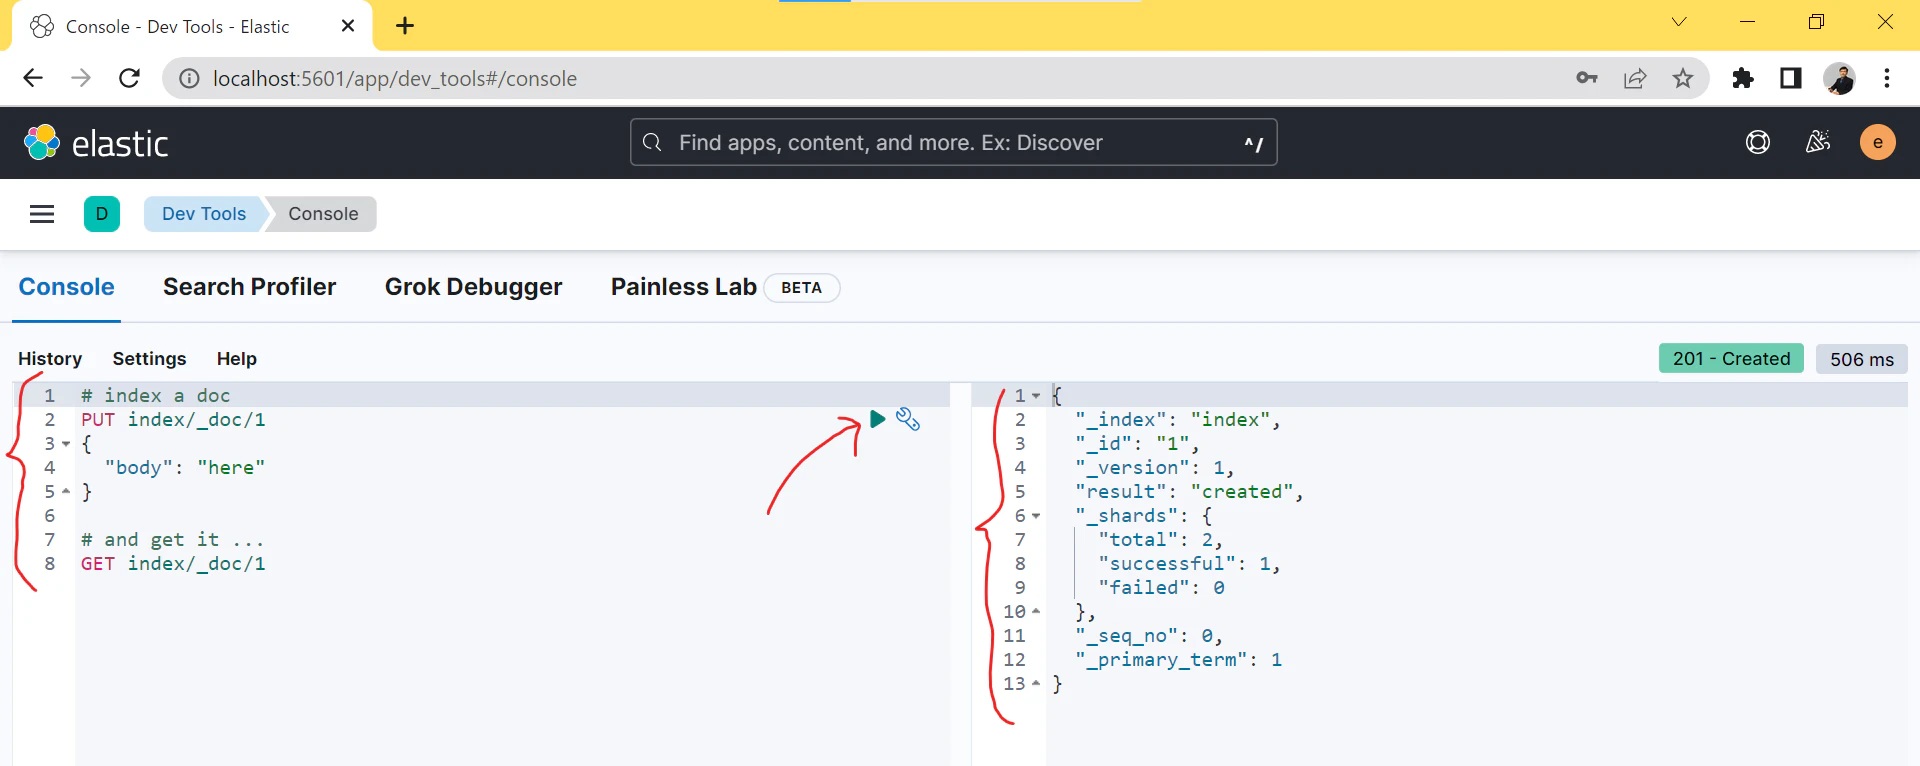Image resolution: width=1920 pixels, height=766 pixels.
Task: Close the Console - Dev Tools tab
Action: pos(348,26)
